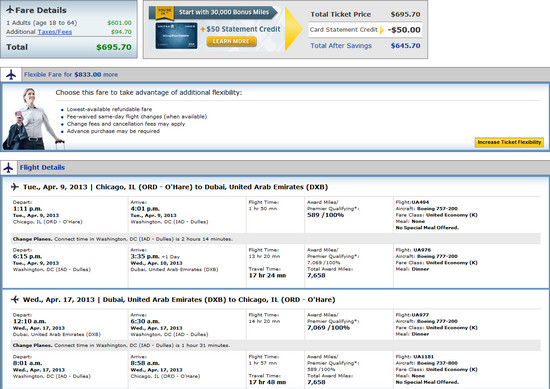Click the airplane icon in Fare Details header

point(10,9)
